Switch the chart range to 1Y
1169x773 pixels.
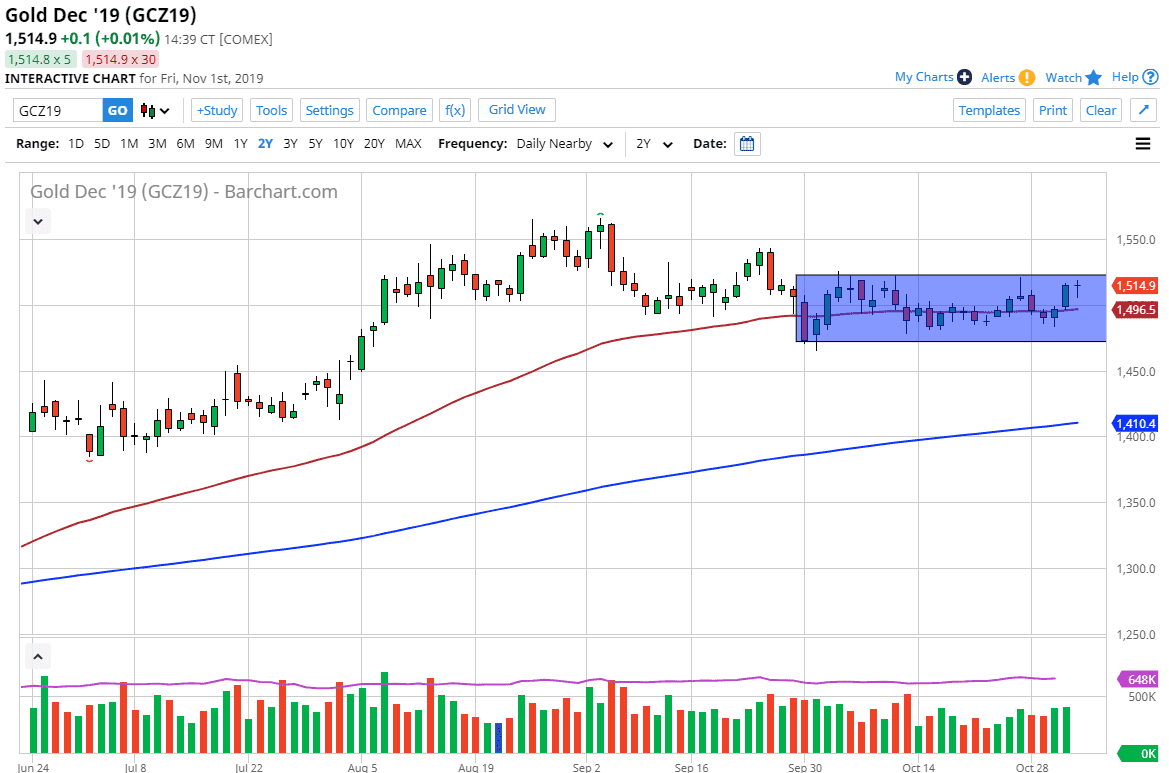tap(239, 143)
